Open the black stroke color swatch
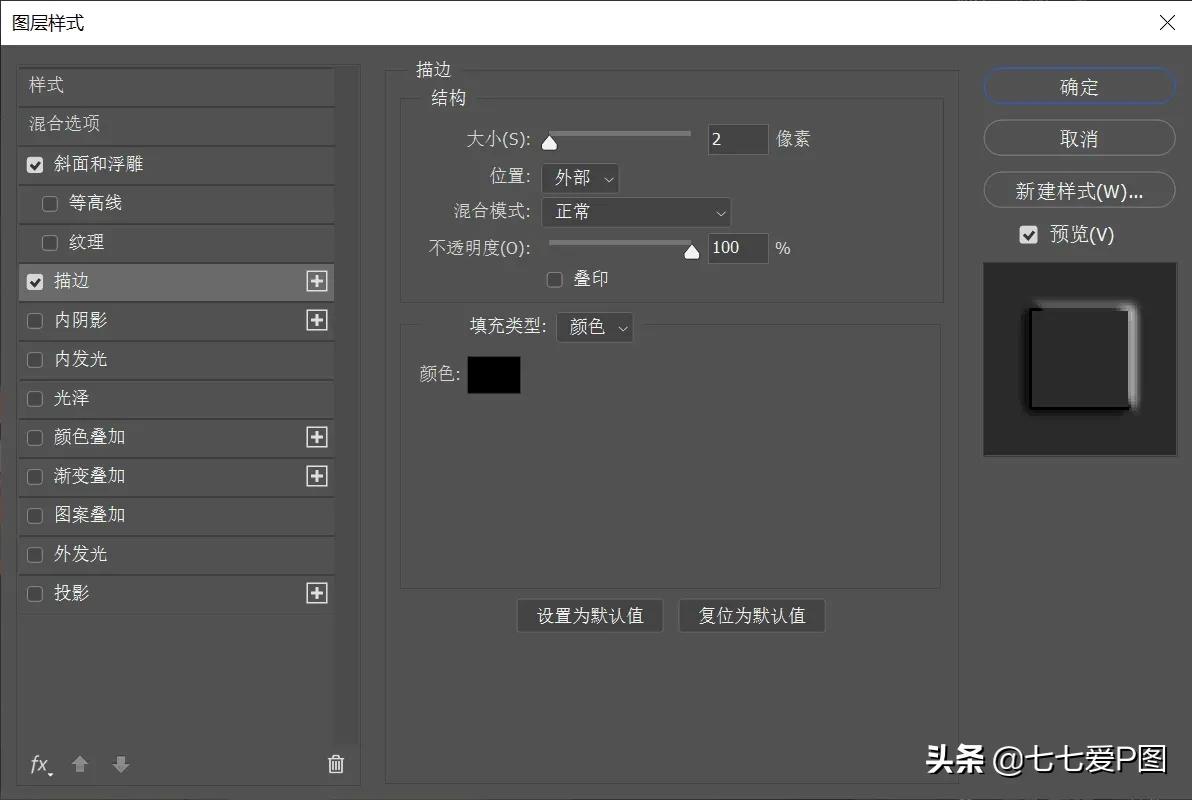The height and width of the screenshot is (800, 1192). pos(494,375)
